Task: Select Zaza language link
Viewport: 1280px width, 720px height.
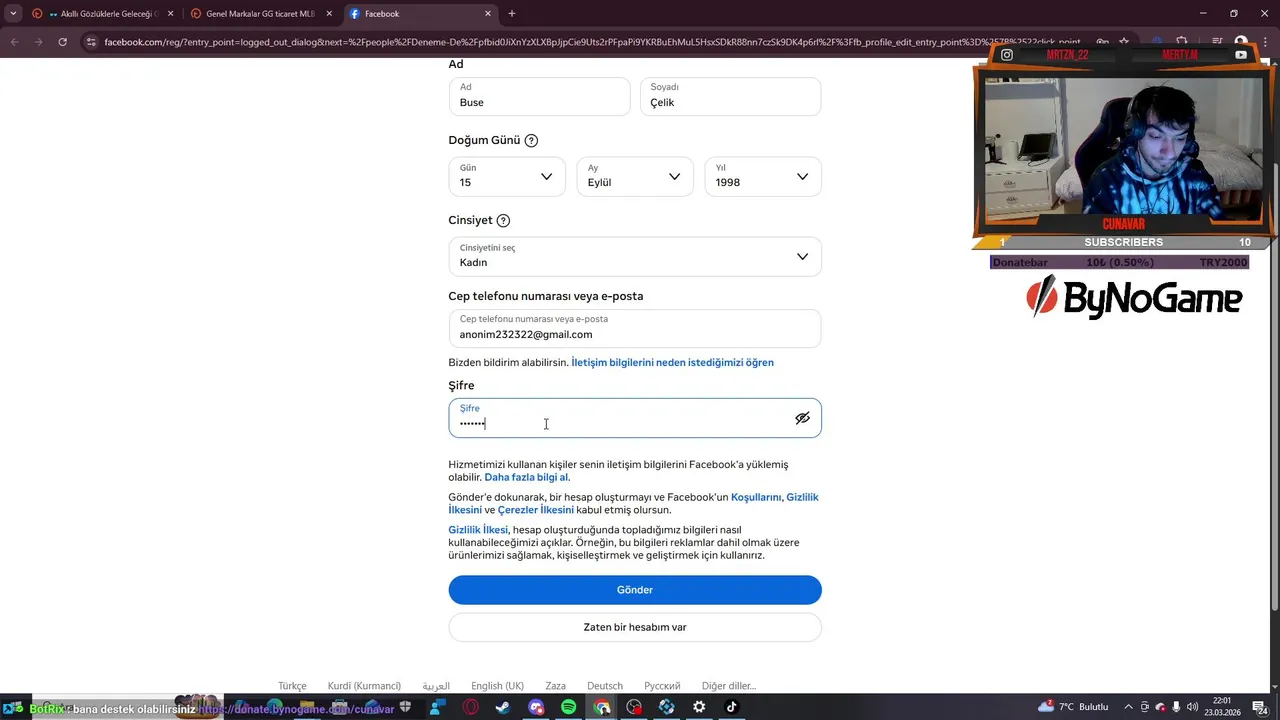Action: coord(556,686)
